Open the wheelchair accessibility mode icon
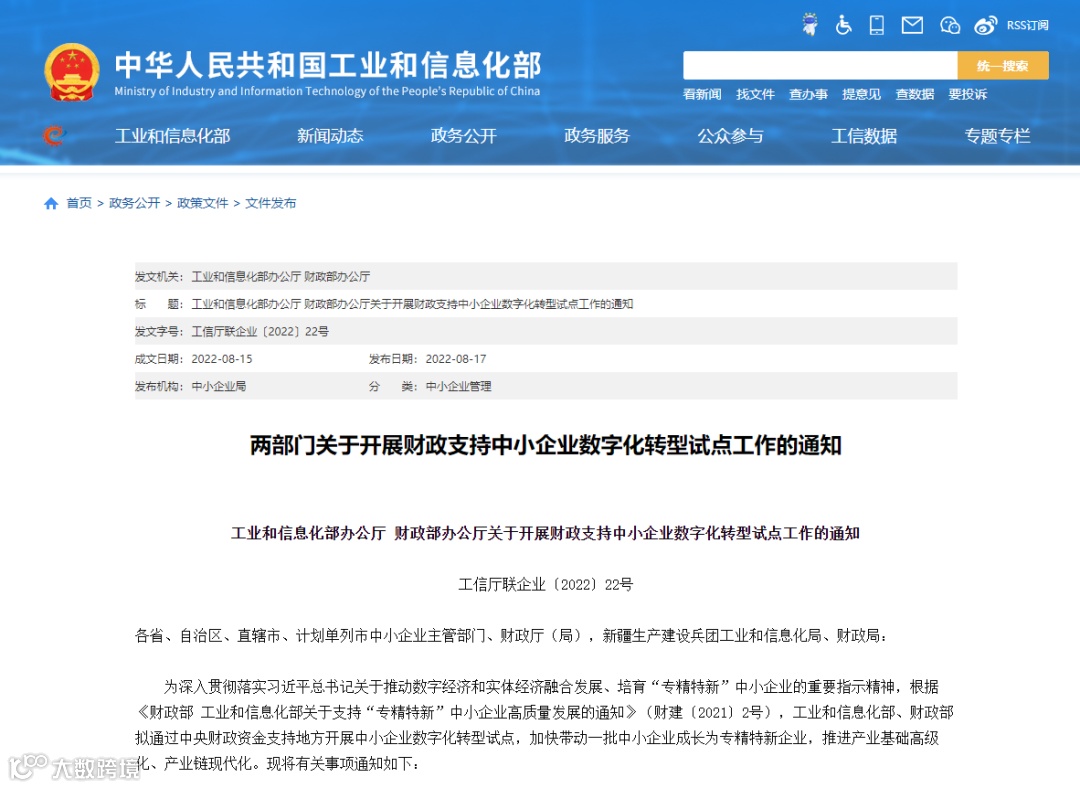The image size is (1080, 788). click(x=843, y=25)
